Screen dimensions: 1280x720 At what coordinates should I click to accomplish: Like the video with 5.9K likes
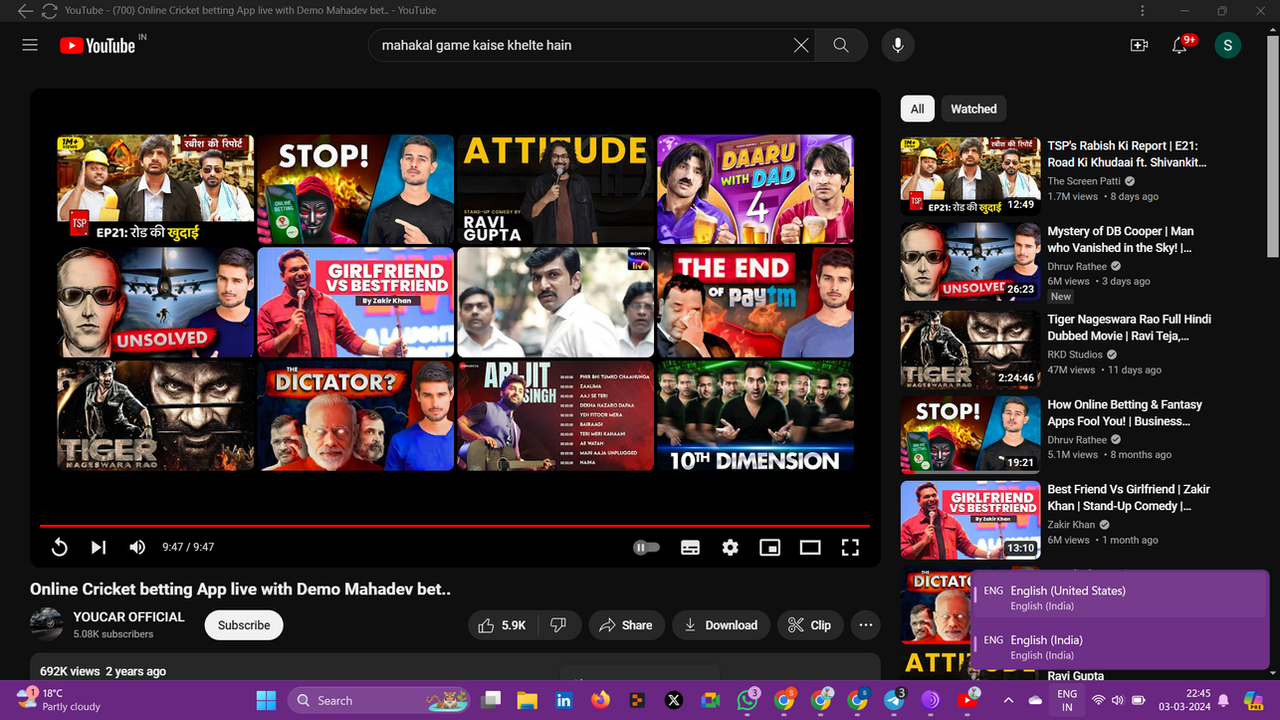pyautogui.click(x=503, y=625)
